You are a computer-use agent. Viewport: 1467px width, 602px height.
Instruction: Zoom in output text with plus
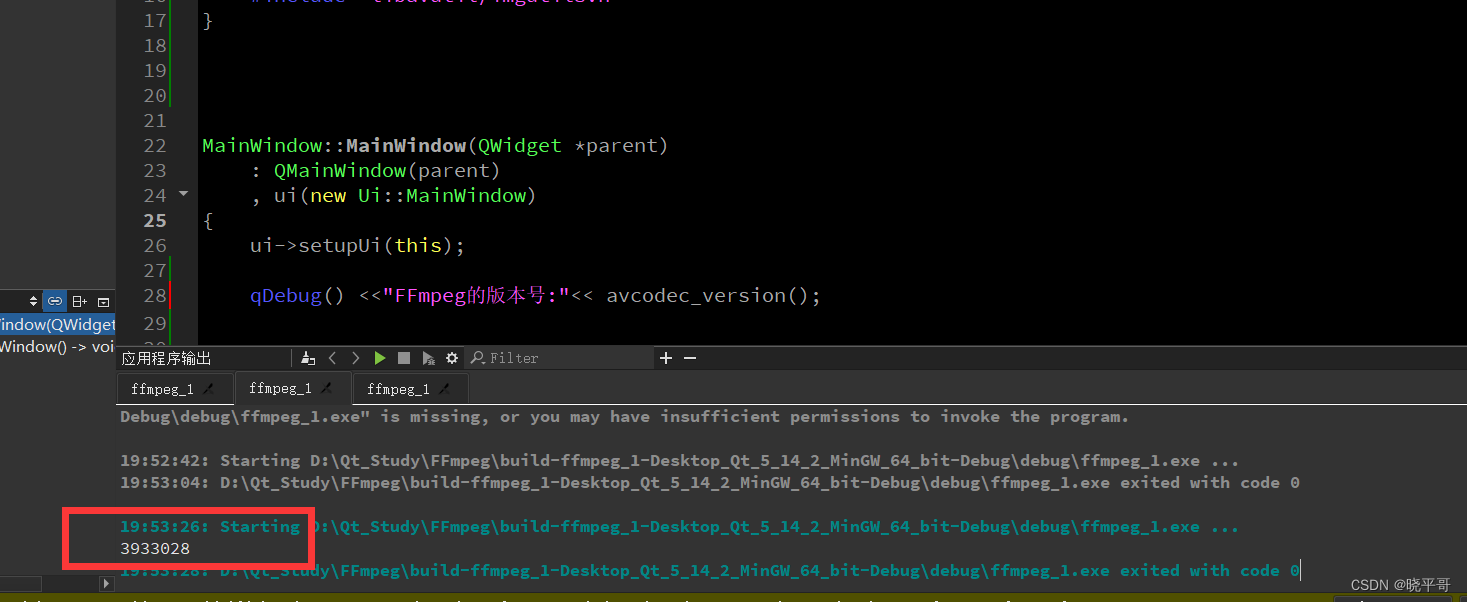666,358
